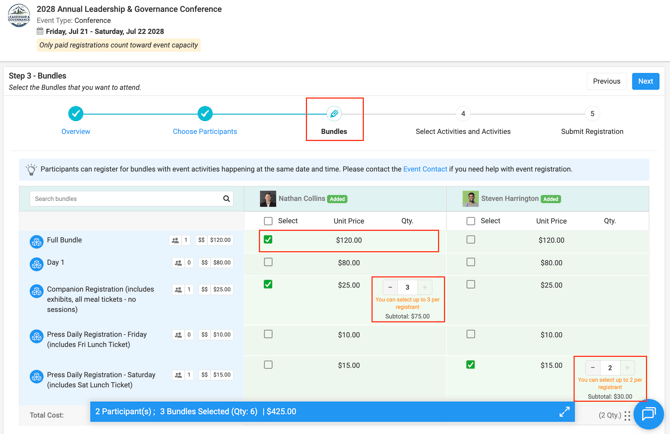
Task: Go to step 4 circle
Action: click(463, 114)
